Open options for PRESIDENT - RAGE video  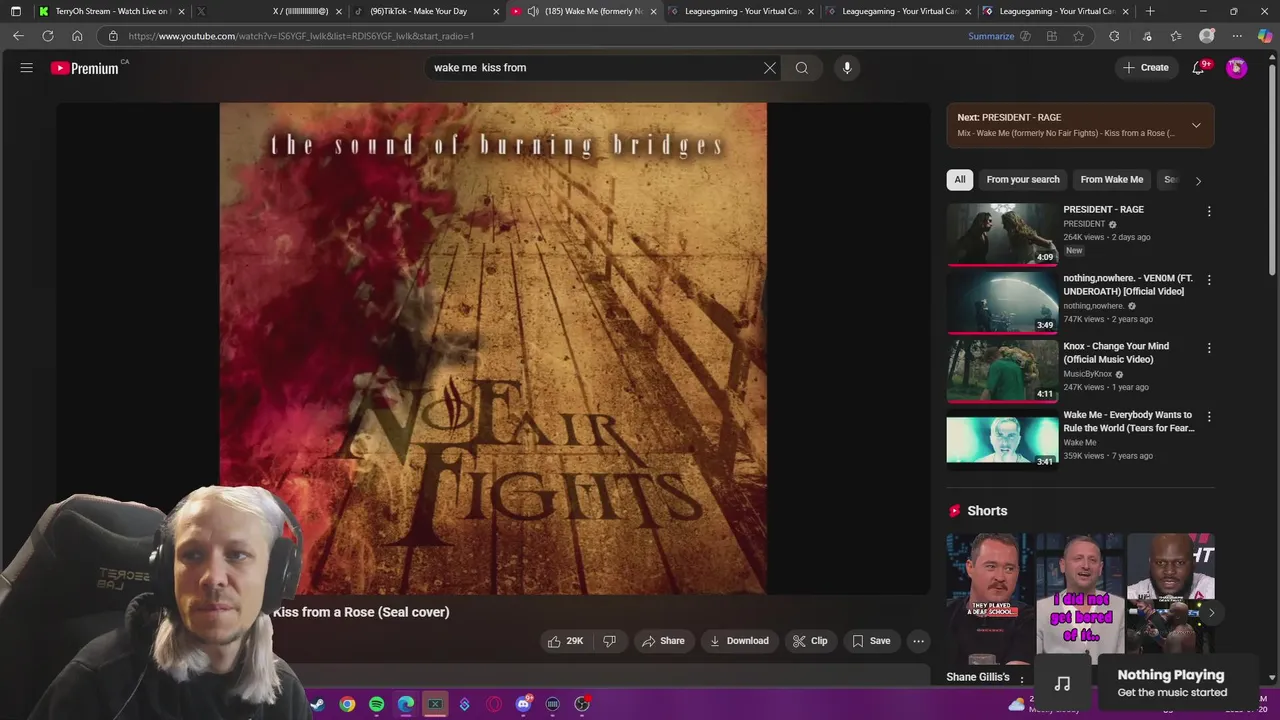pyautogui.click(x=1209, y=211)
